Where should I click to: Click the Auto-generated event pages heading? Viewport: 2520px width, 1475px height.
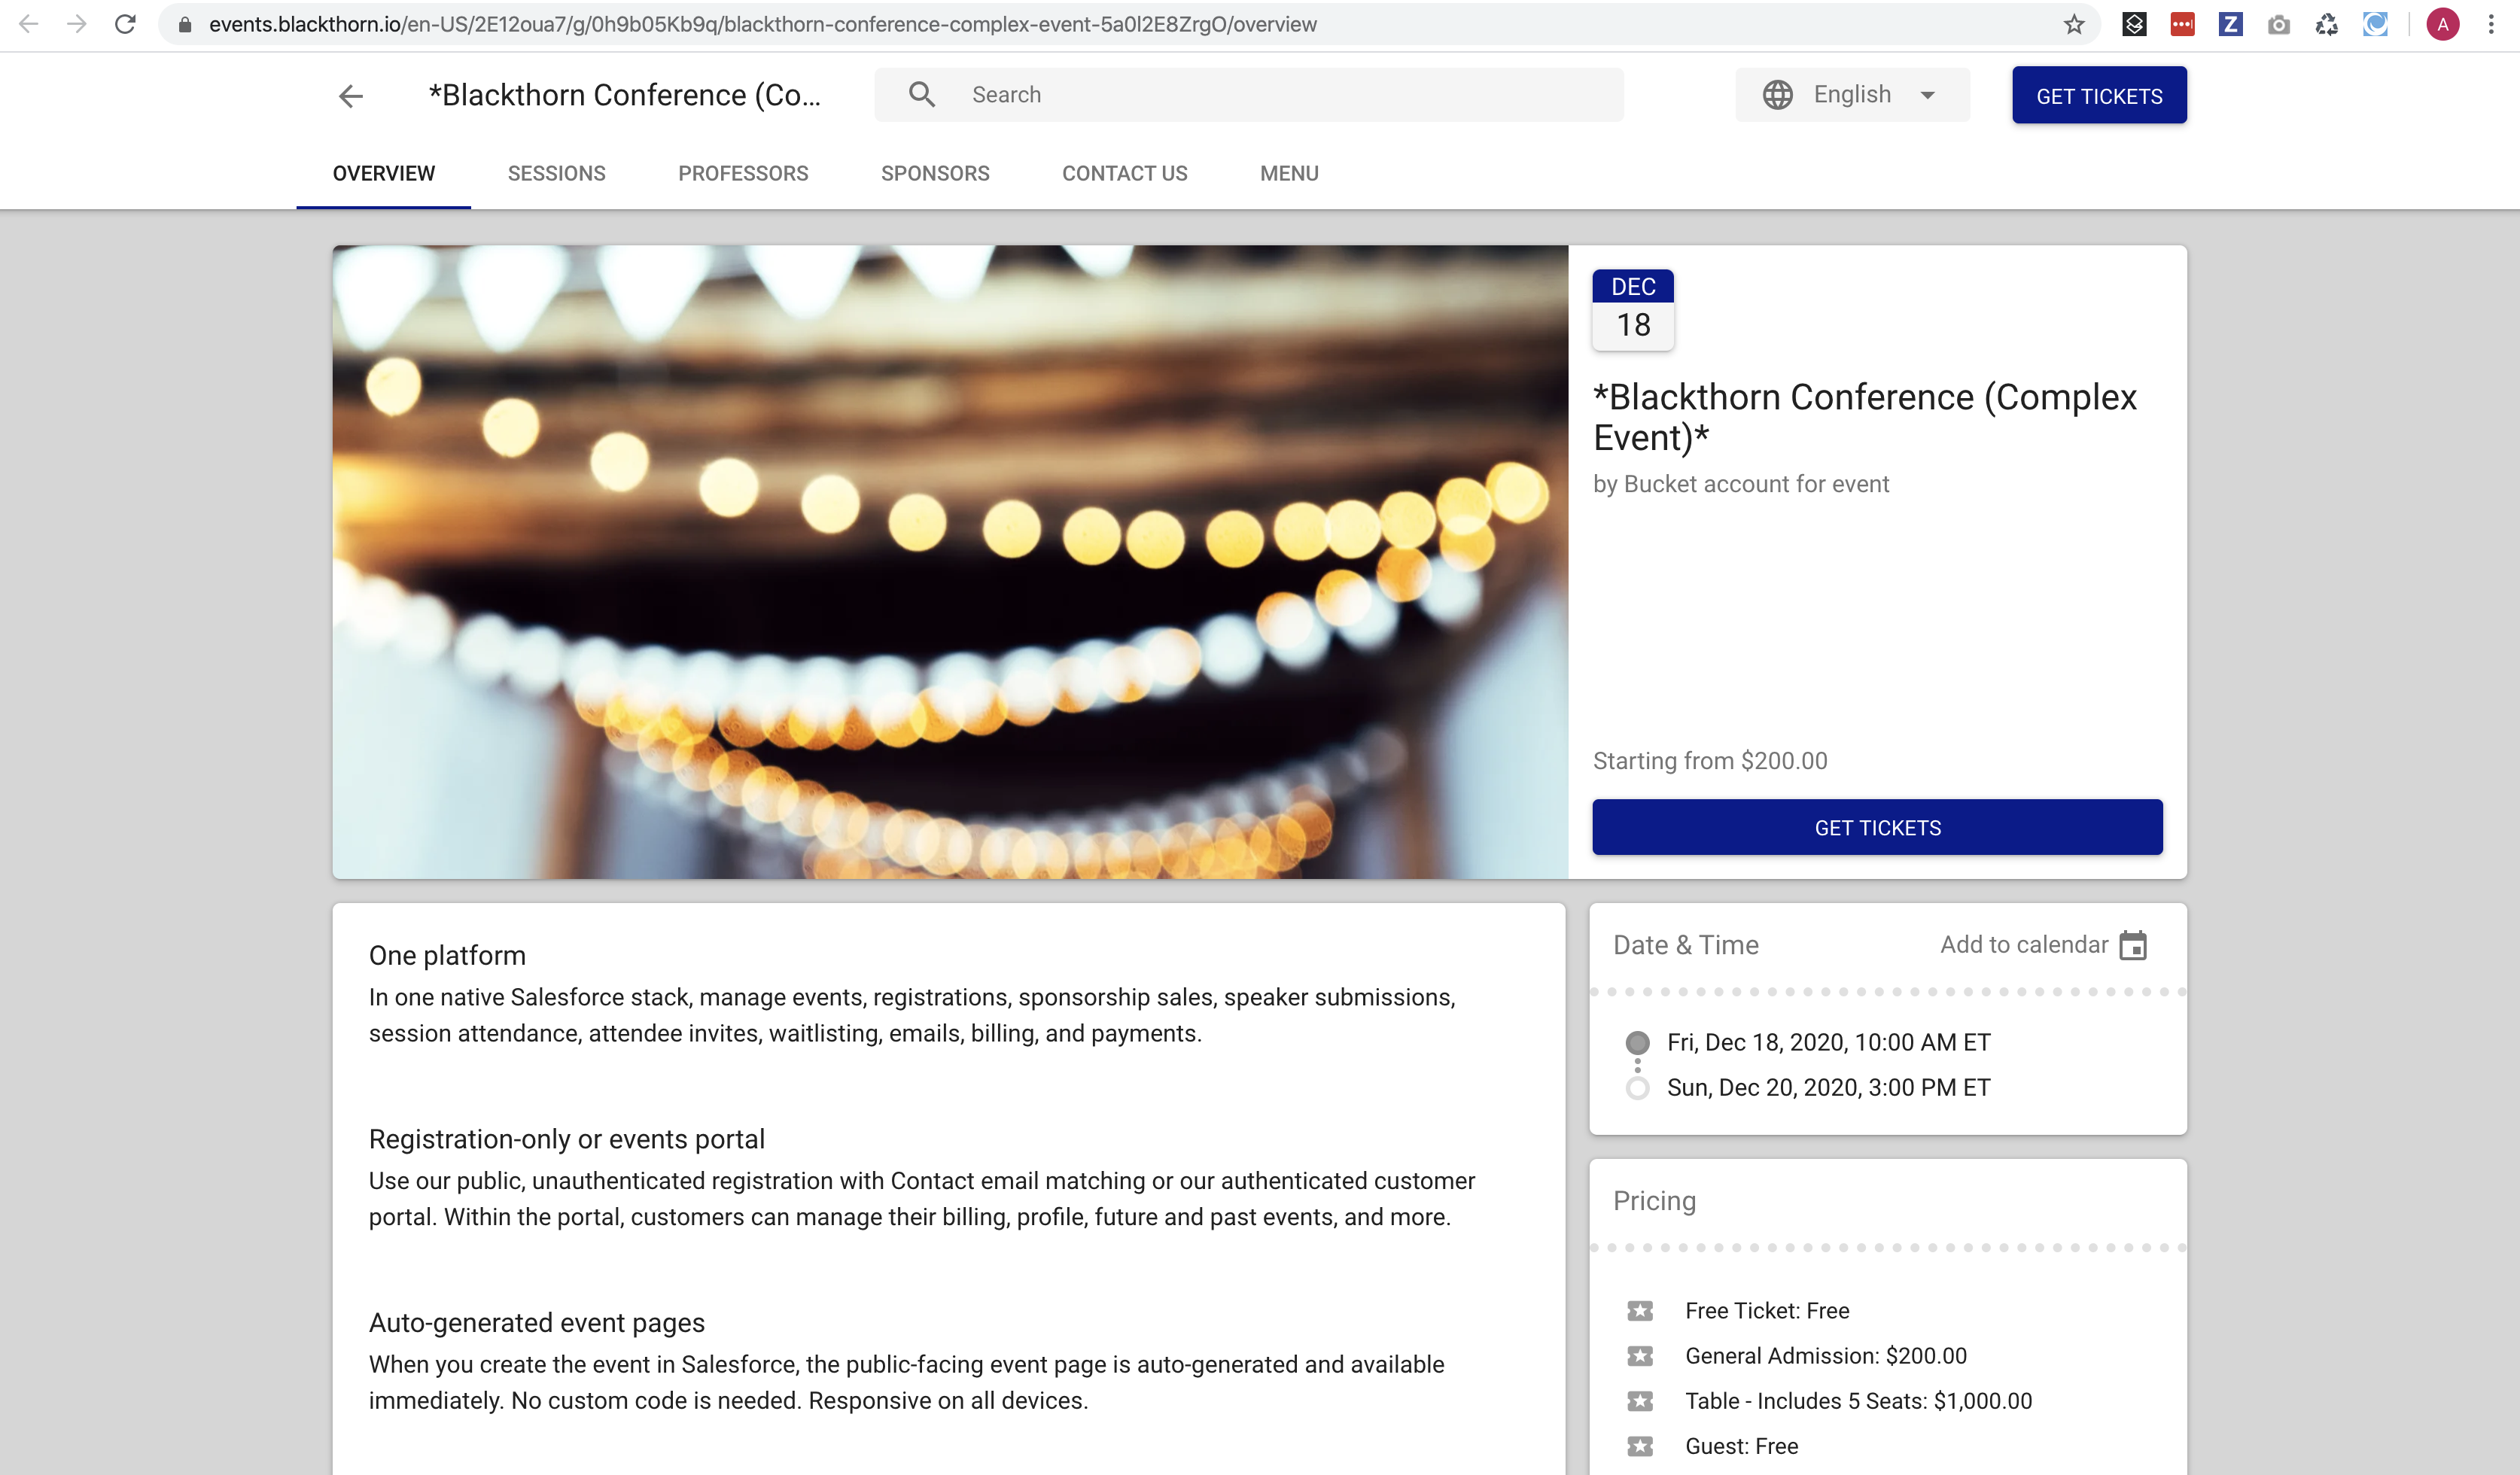(x=537, y=1323)
